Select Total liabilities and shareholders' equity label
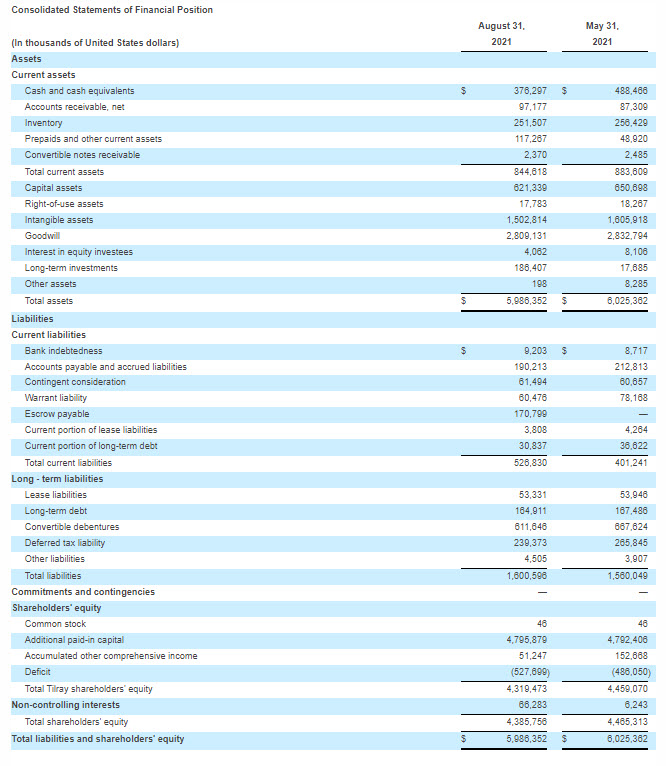This screenshot has width=666, height=766. pos(98,739)
